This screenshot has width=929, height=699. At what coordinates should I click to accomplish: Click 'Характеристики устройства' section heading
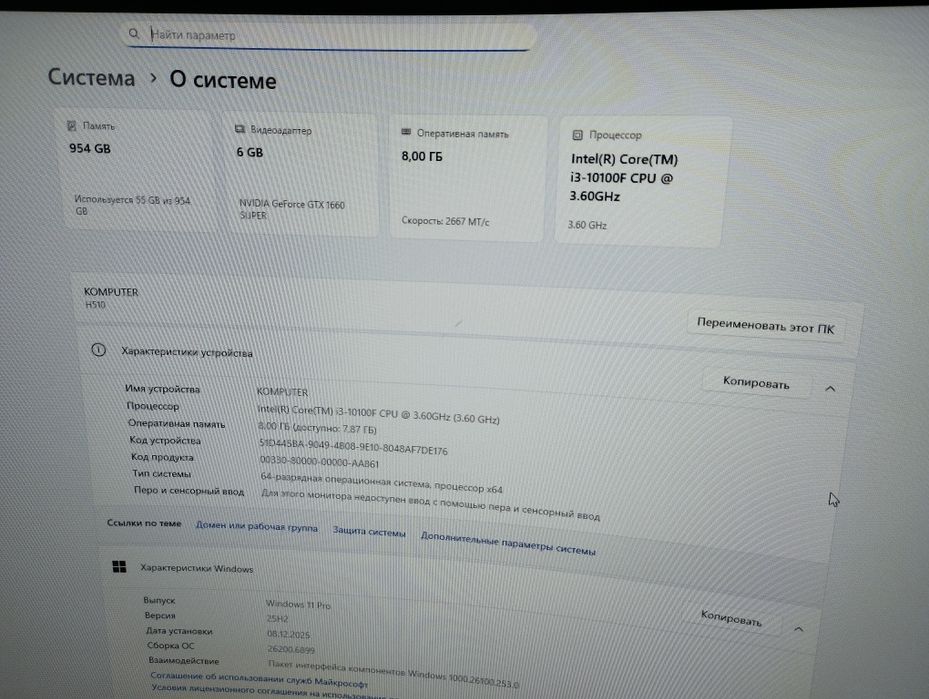pos(187,352)
